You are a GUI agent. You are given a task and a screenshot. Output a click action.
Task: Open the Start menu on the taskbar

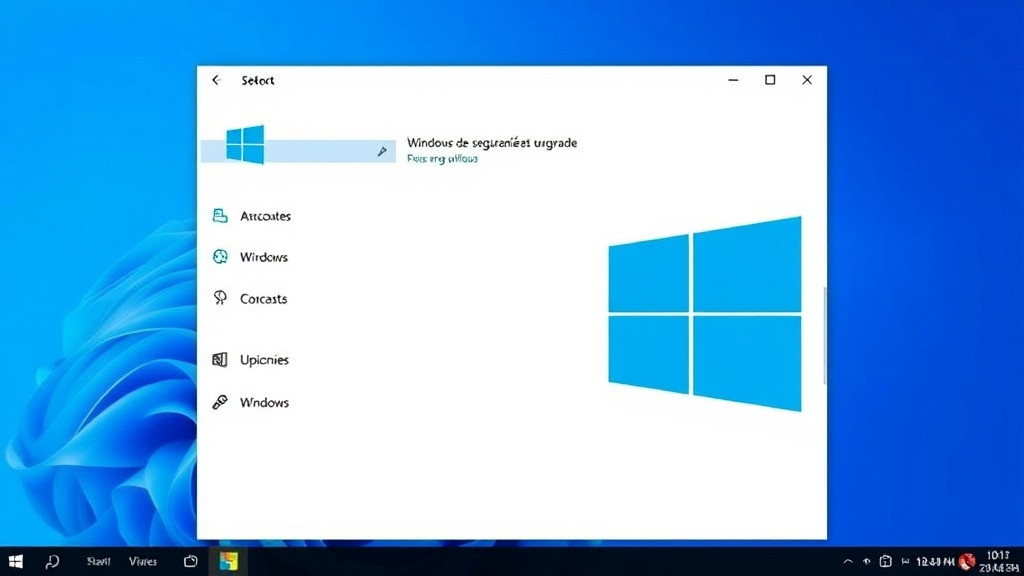(16, 561)
